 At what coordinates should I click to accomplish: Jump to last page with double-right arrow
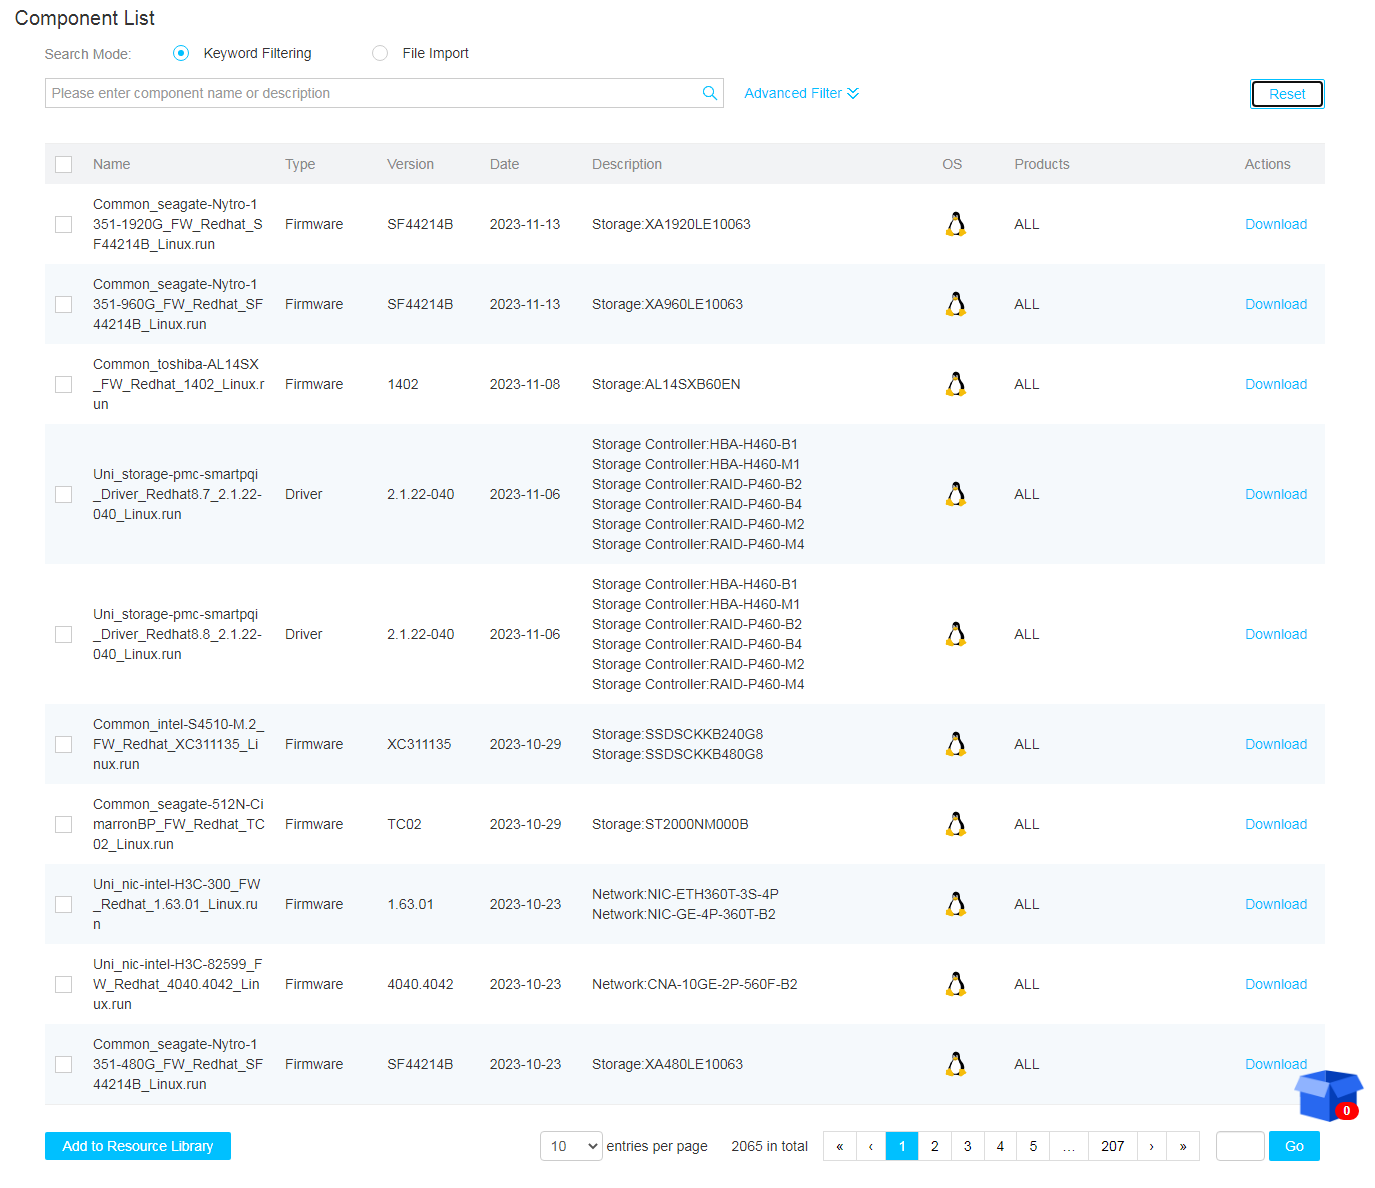point(1183,1146)
